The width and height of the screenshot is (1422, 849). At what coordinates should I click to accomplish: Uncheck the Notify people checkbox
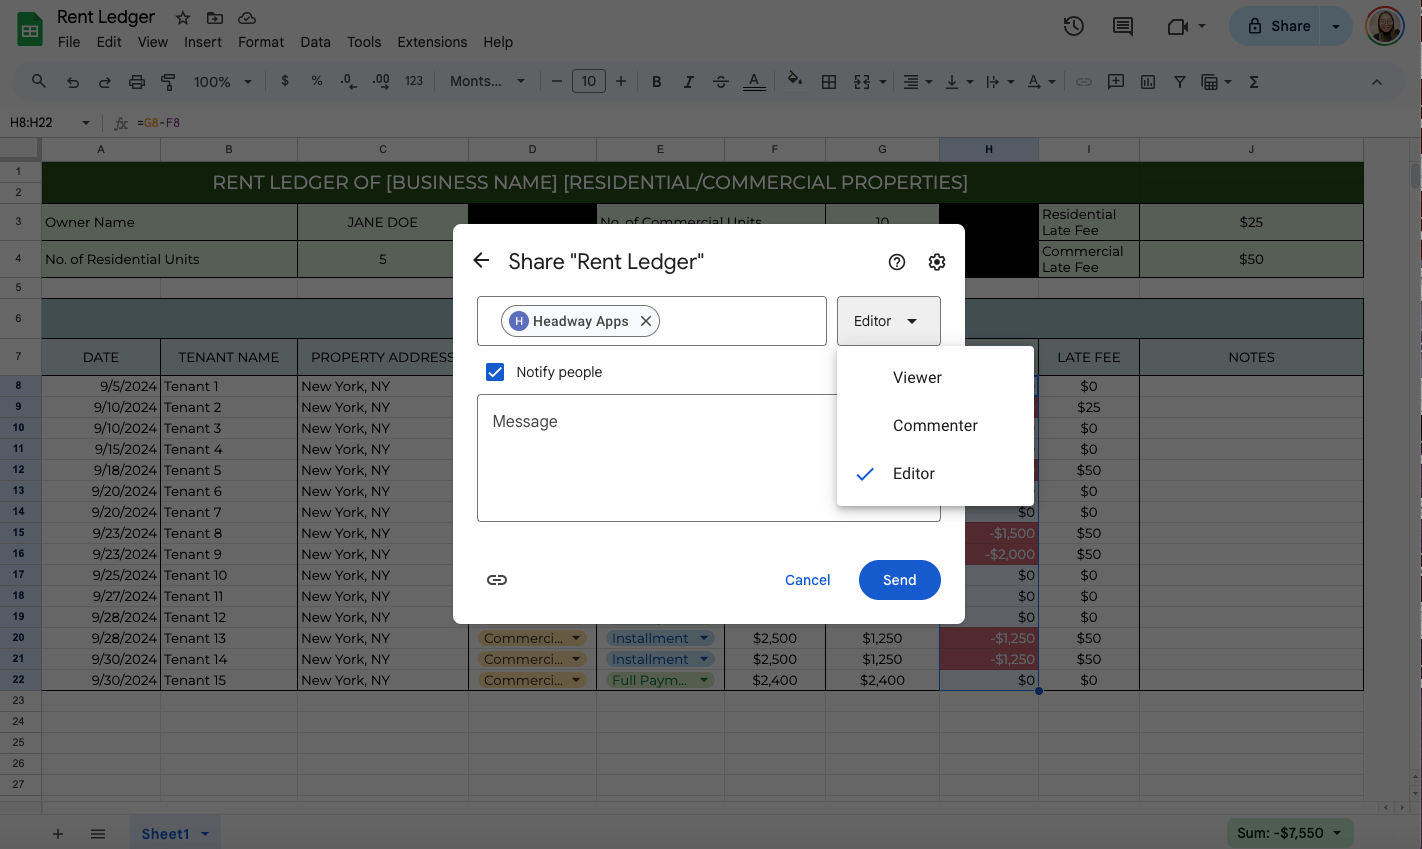pyautogui.click(x=495, y=372)
